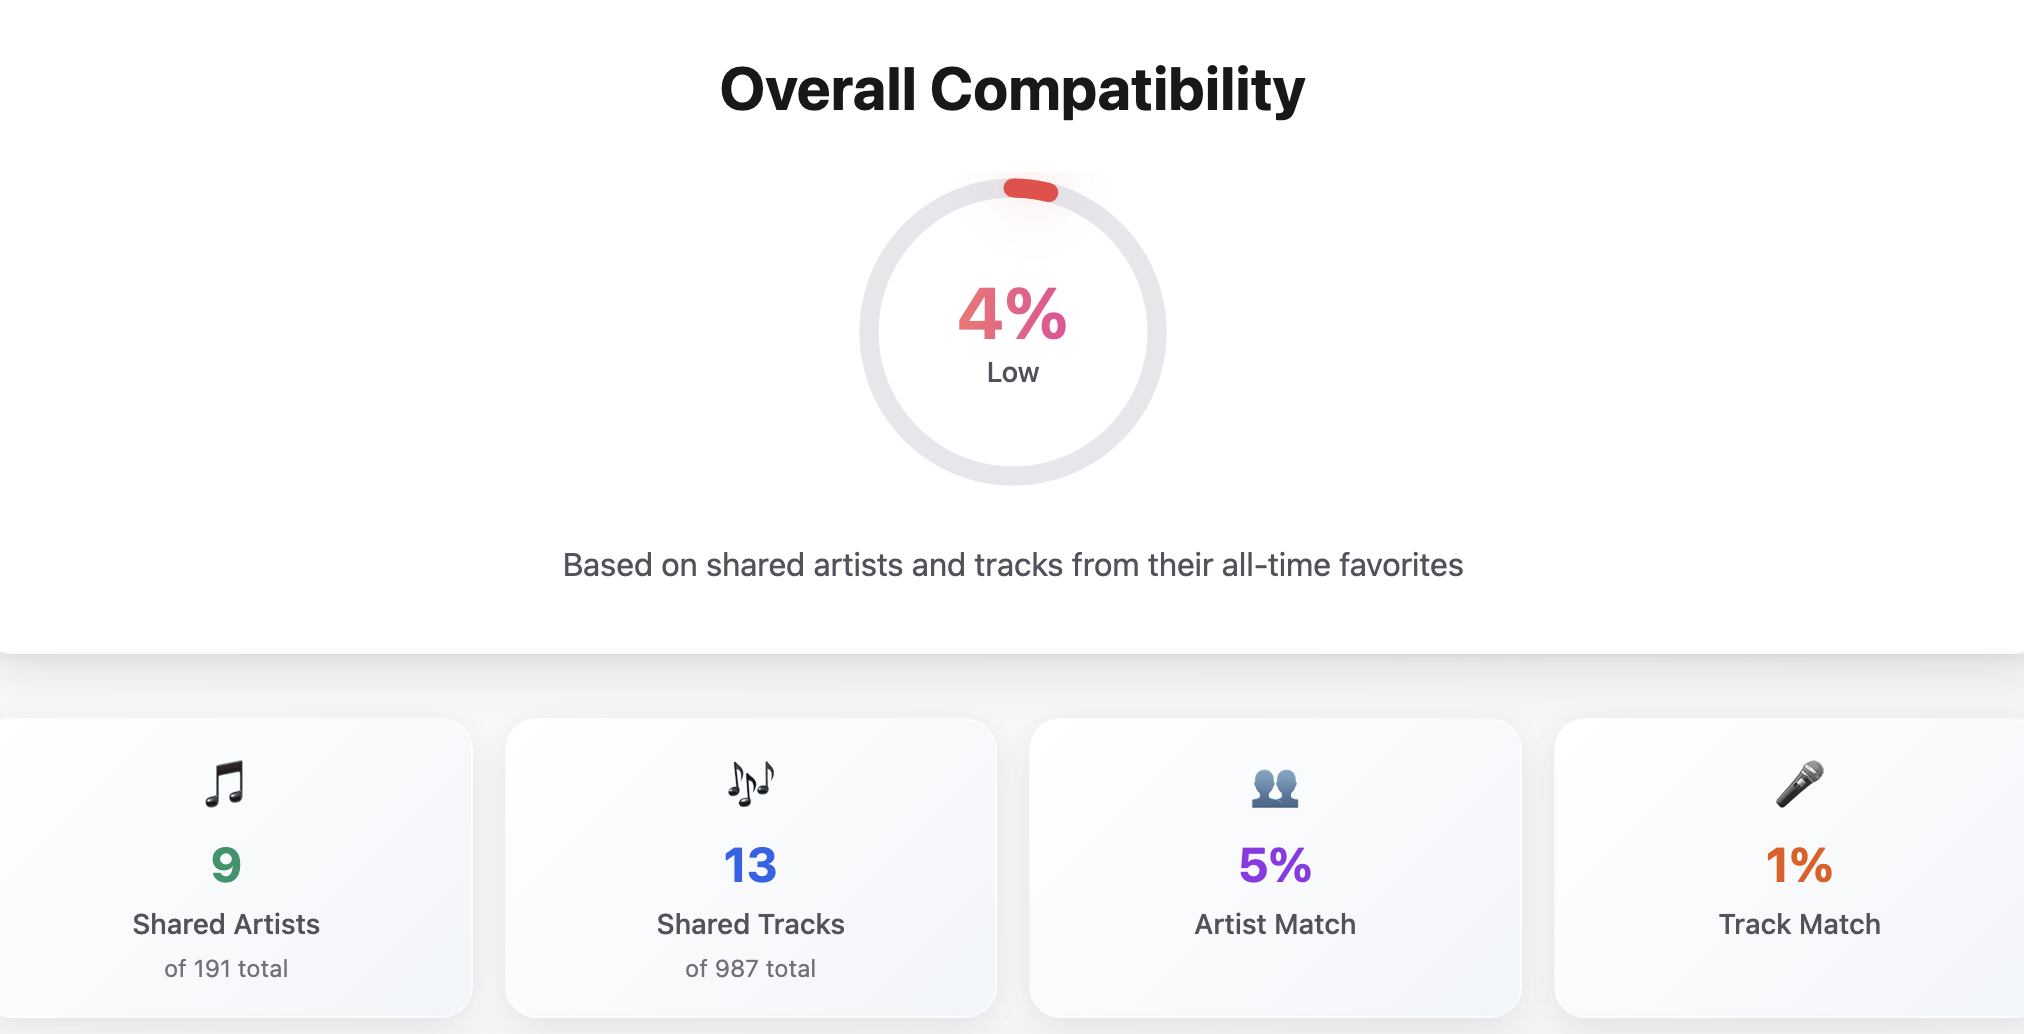Click the purple 5% value

[x=1275, y=865]
